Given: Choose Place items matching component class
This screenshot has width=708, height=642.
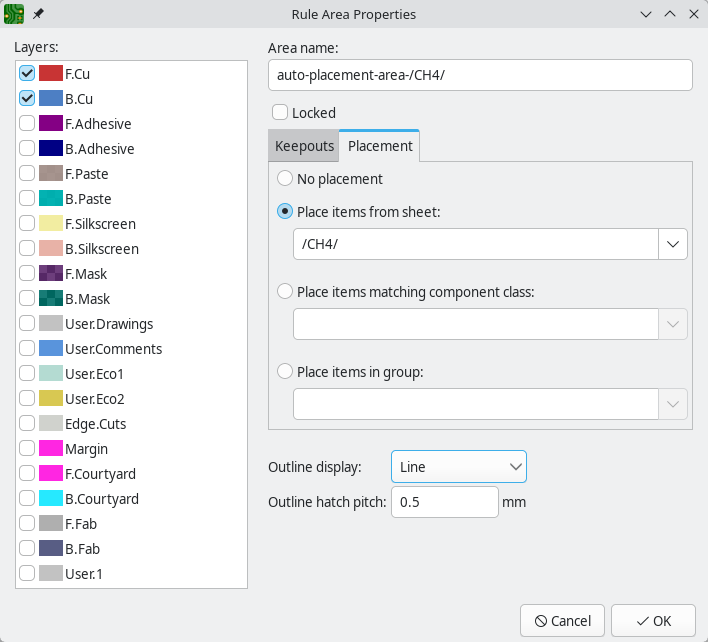Looking at the screenshot, I should click(285, 292).
